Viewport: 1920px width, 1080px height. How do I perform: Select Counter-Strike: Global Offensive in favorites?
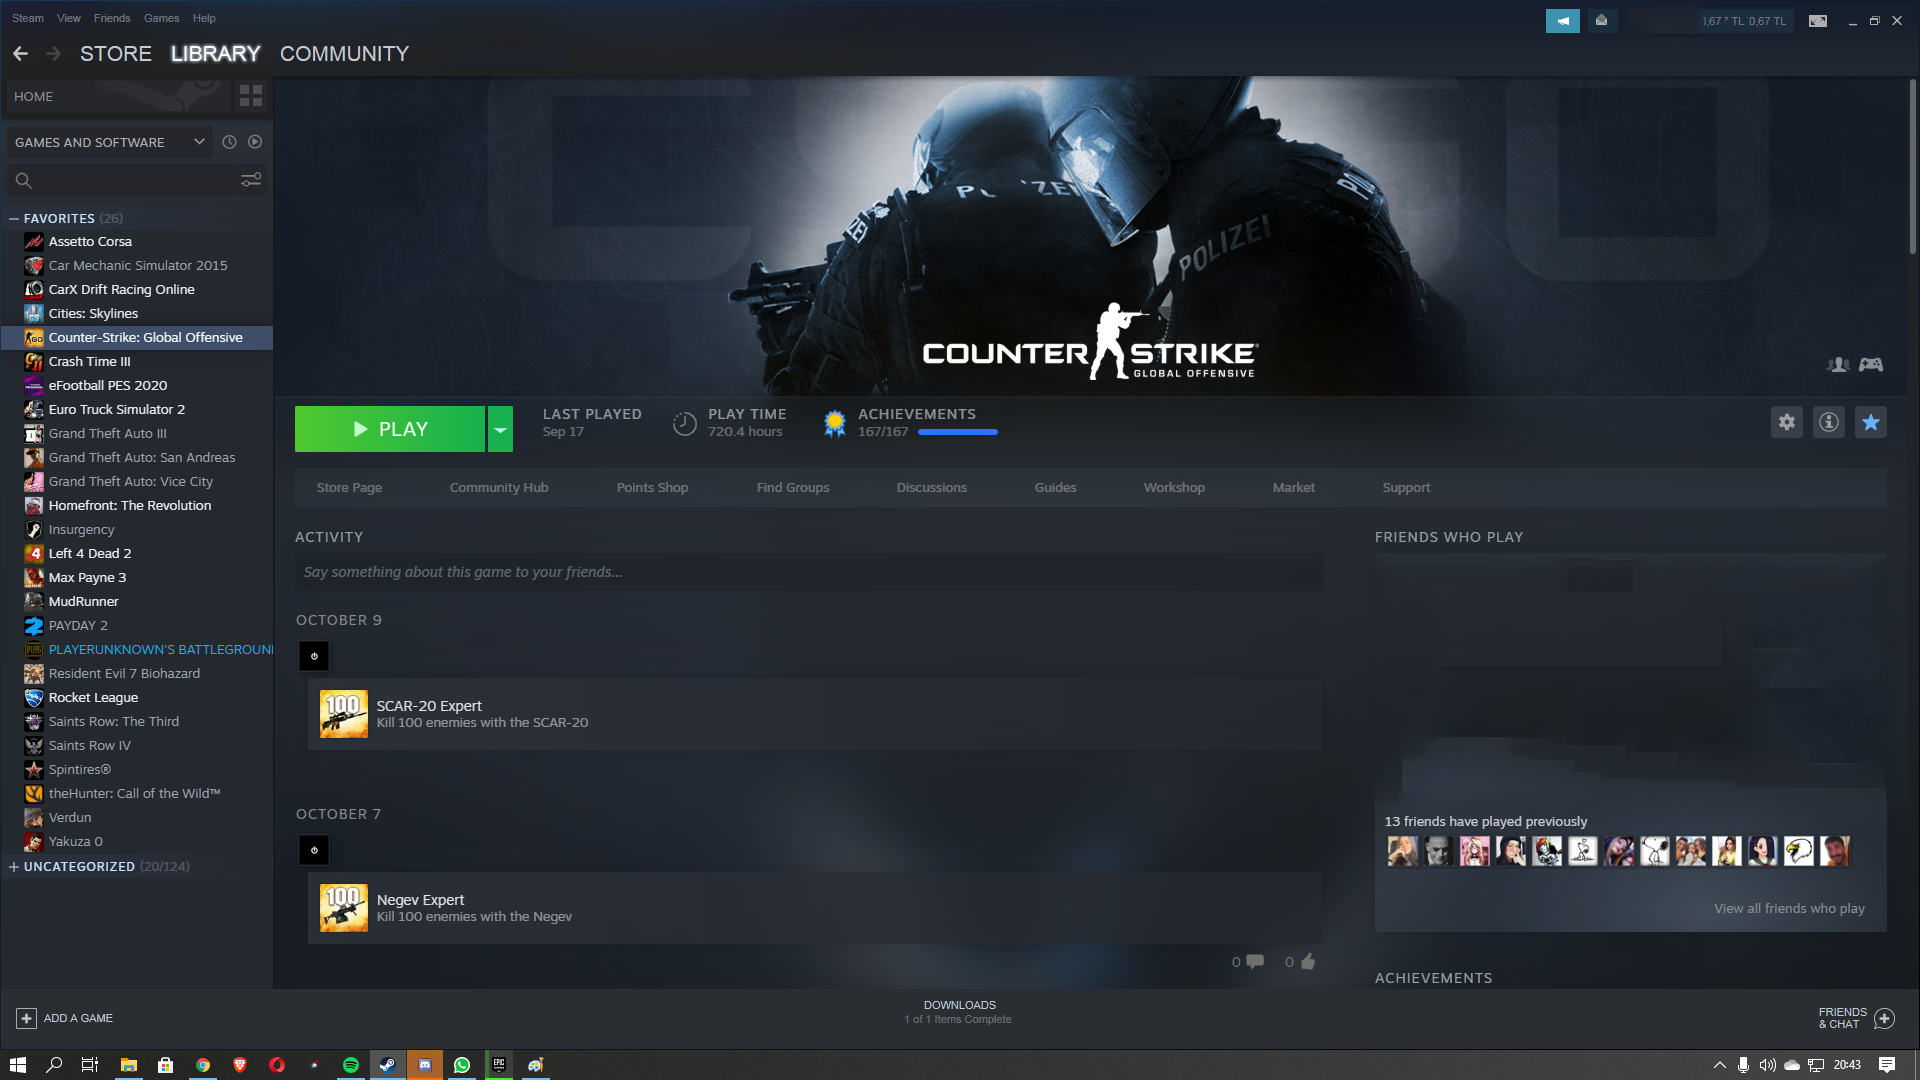144,336
